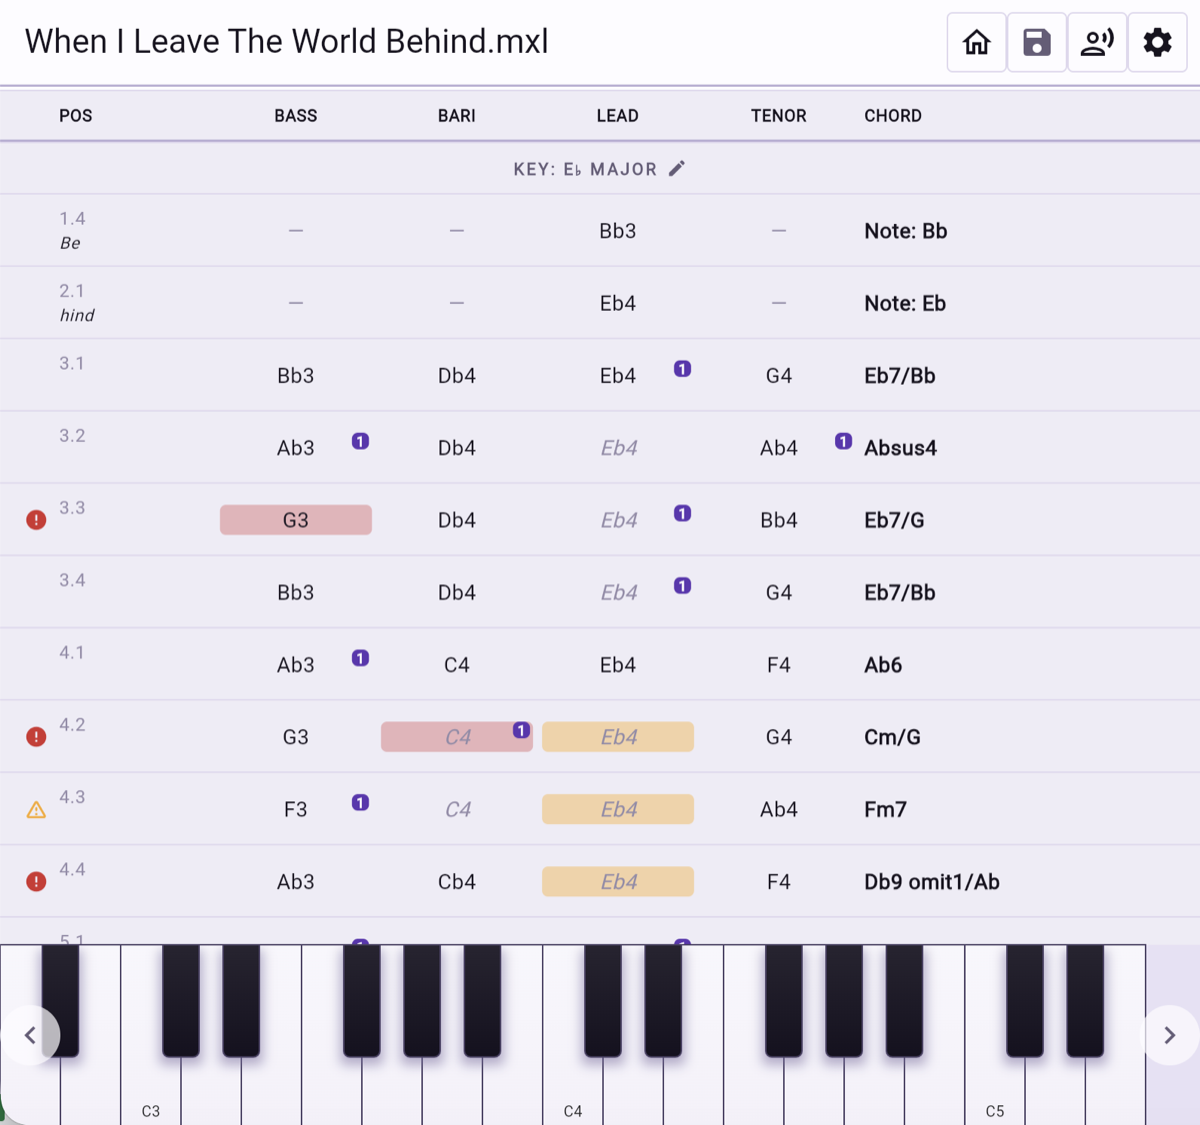Open the badge beside tenor Ab4 in row 3.2
The width and height of the screenshot is (1200, 1125).
pyautogui.click(x=844, y=441)
